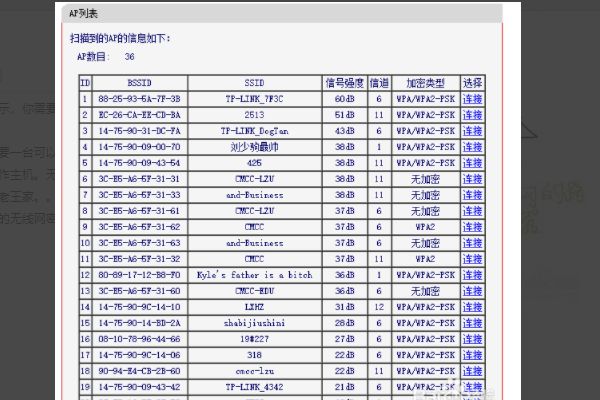Click 连接 link for SSID 318
Image resolution: width=600 pixels, height=400 pixels.
[473, 354]
